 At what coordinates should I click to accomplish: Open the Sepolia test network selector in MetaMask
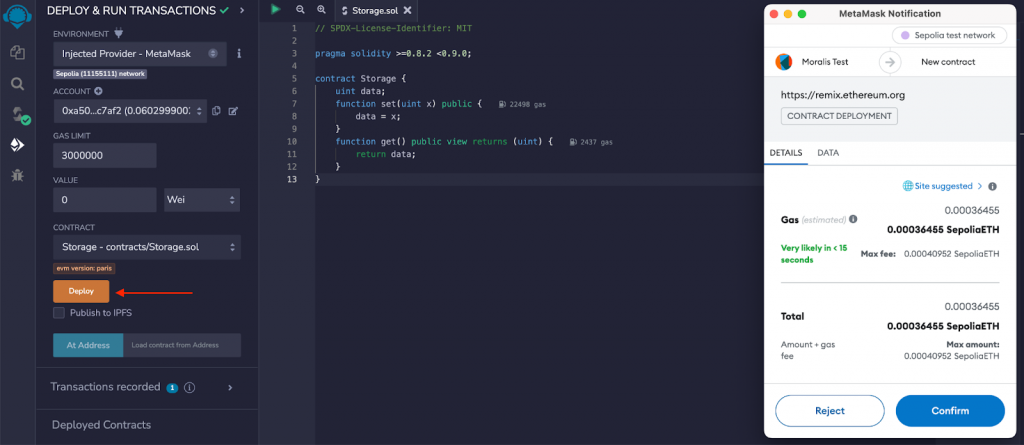coord(948,35)
